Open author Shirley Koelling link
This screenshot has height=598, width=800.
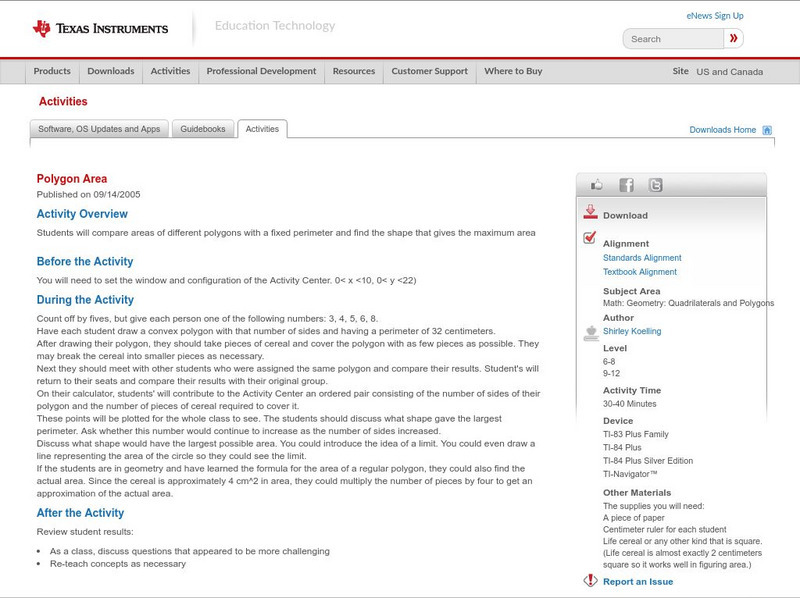(632, 331)
